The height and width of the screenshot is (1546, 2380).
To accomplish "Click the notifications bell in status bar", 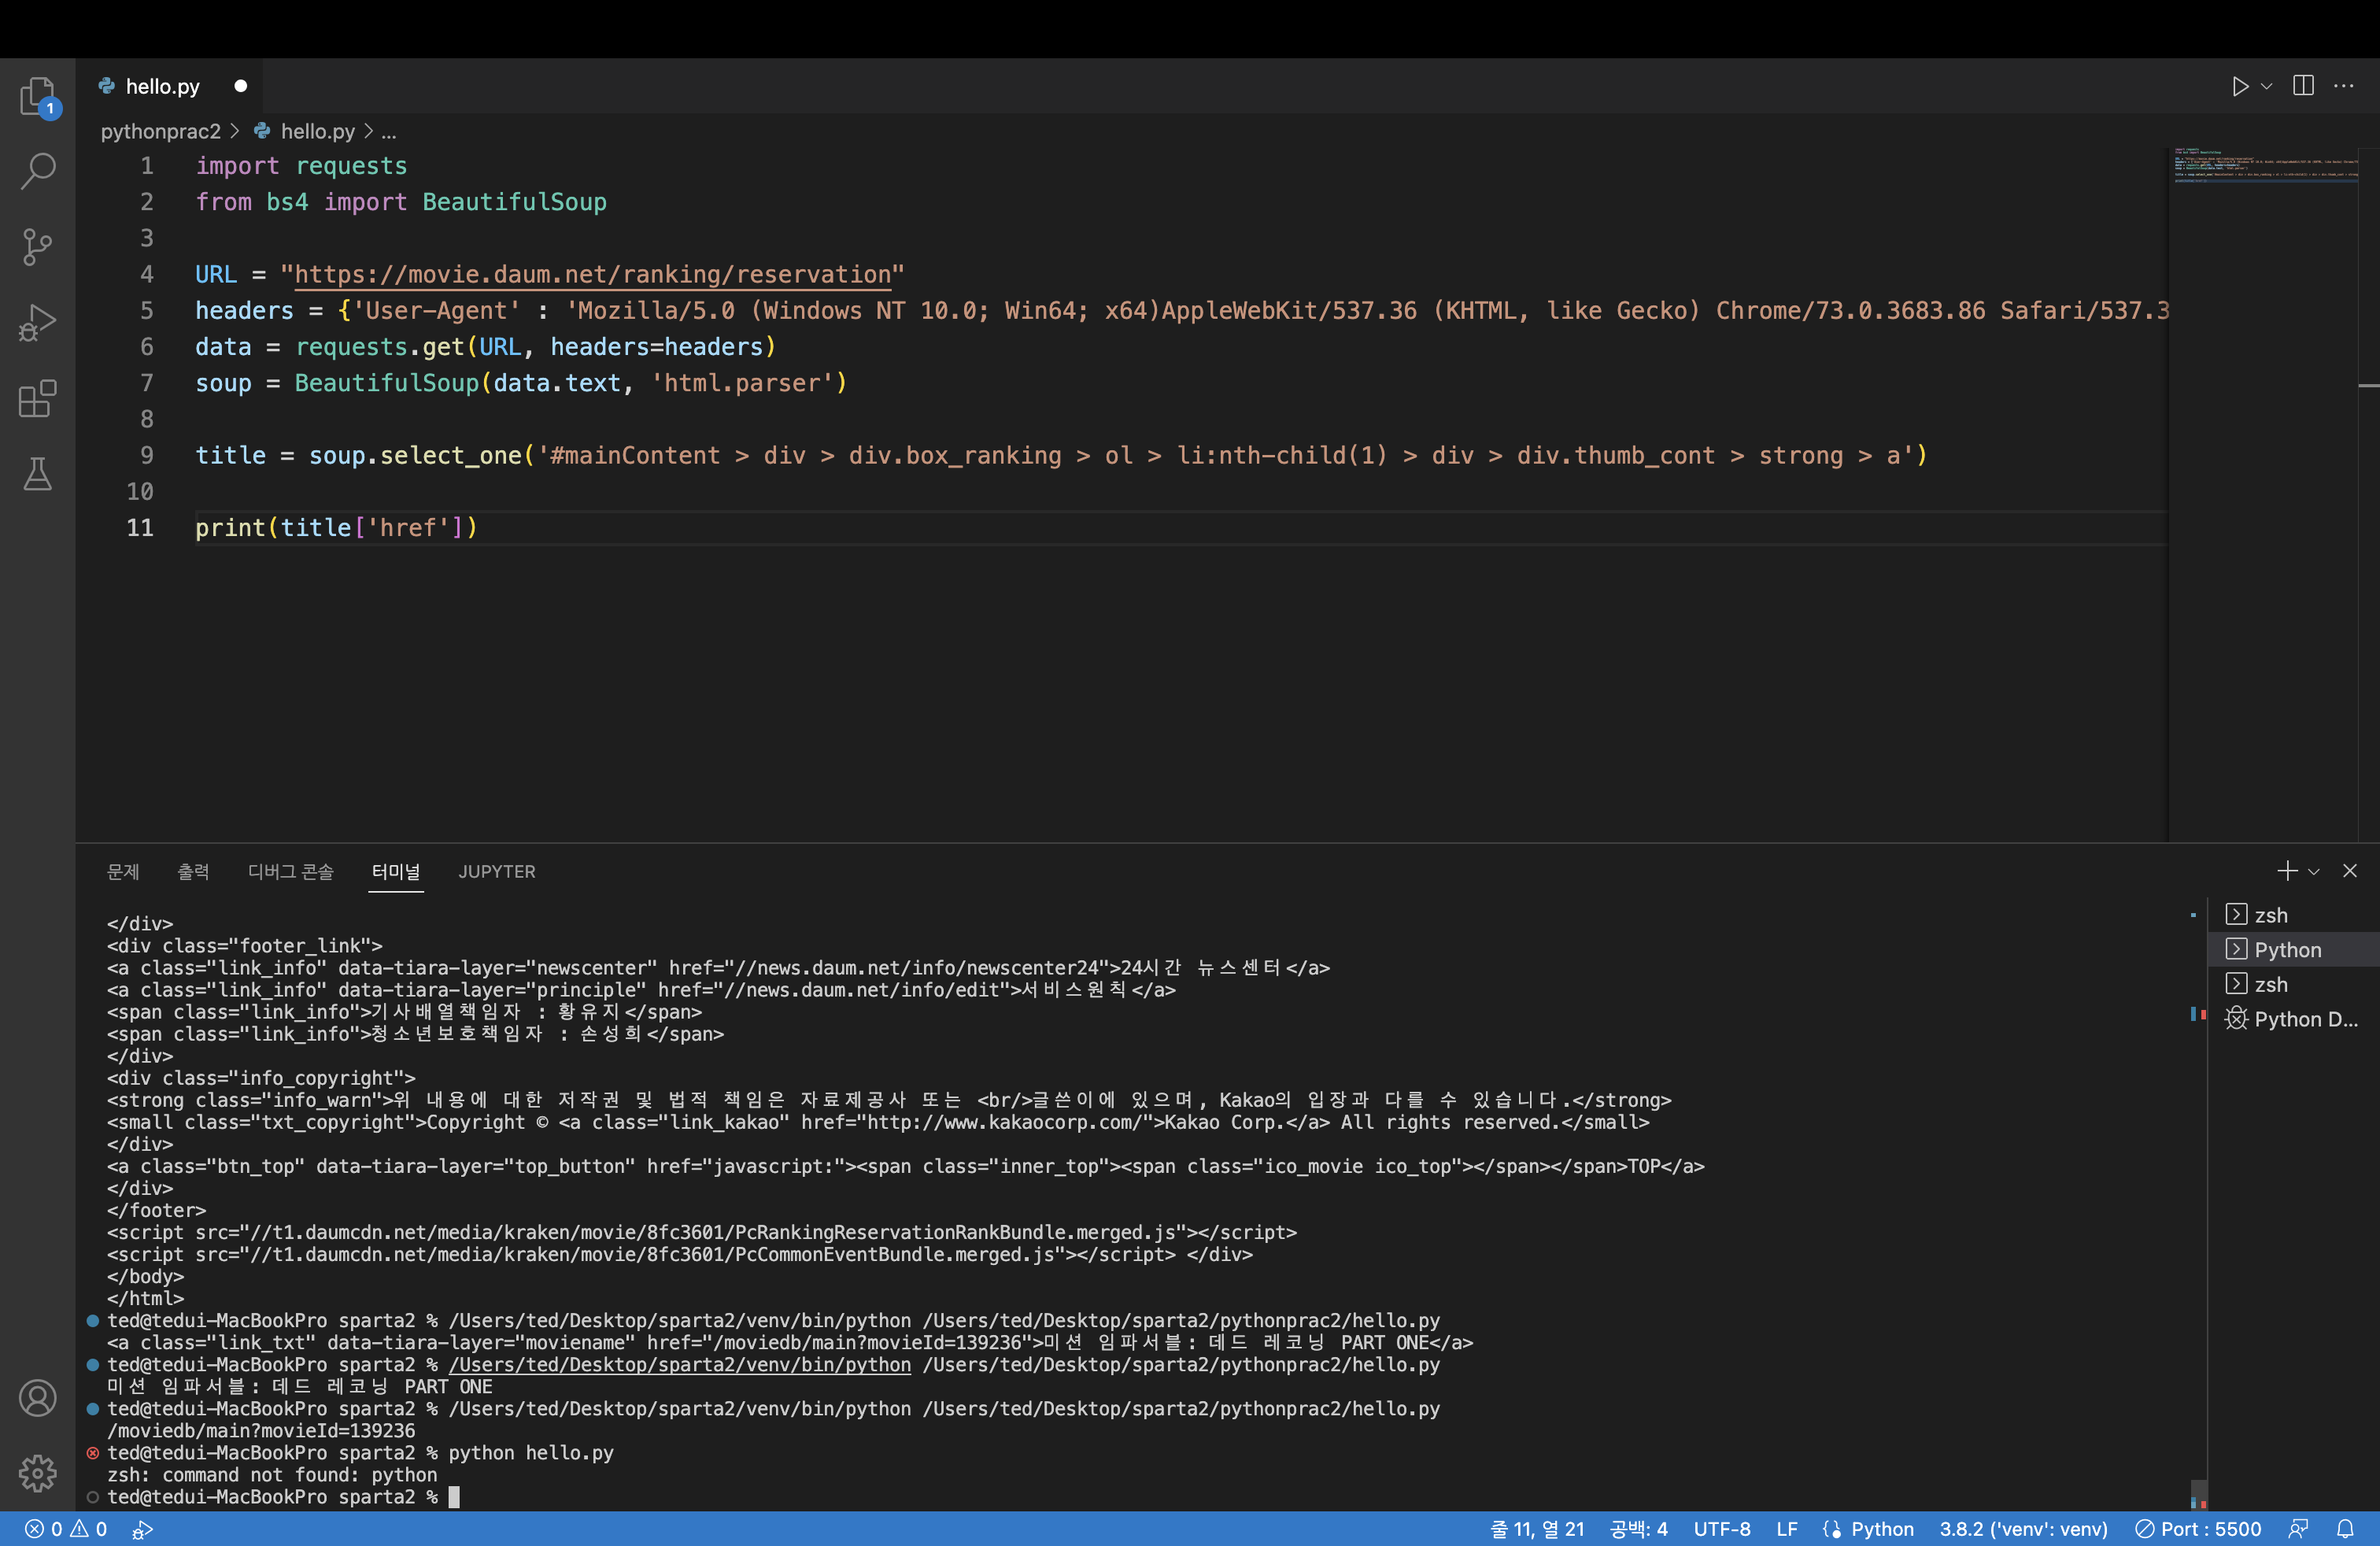I will [x=2345, y=1529].
